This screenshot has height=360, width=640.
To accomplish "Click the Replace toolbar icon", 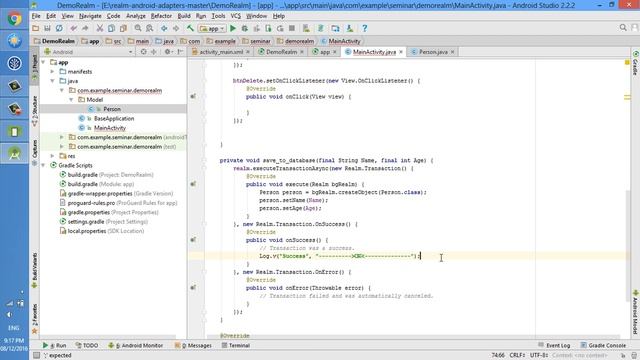I will [149, 29].
